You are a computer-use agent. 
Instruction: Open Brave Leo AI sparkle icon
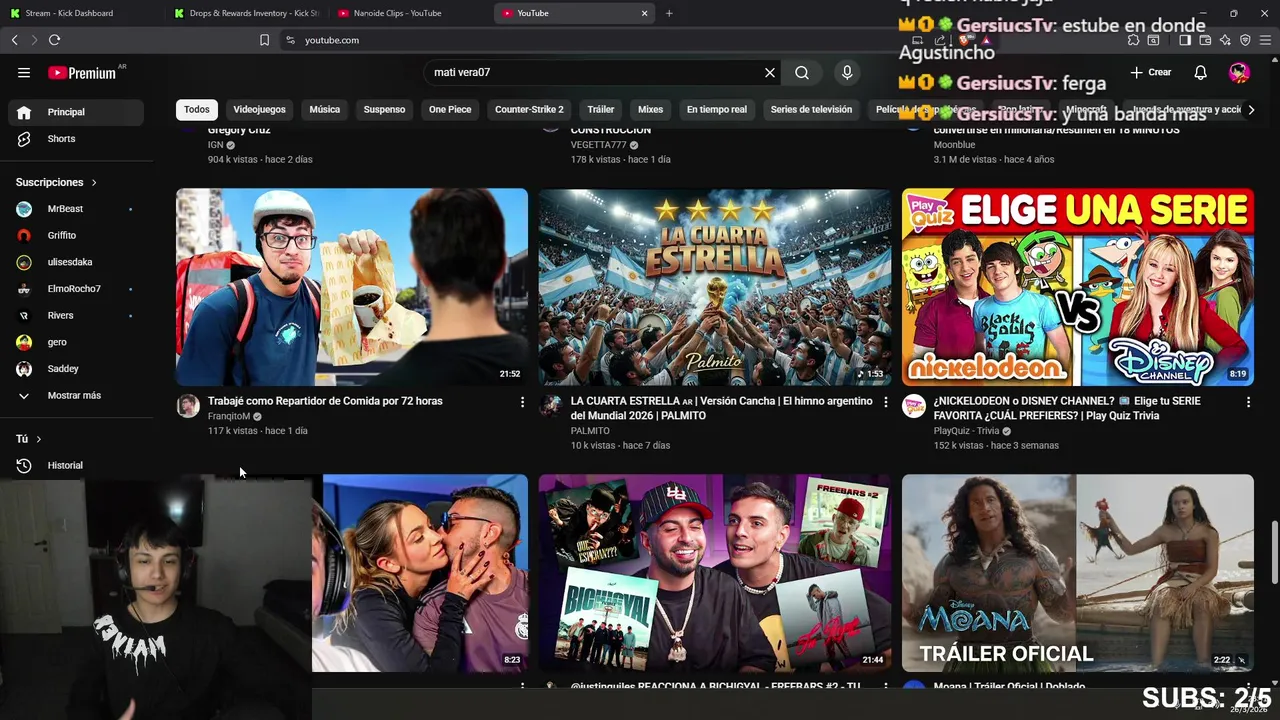pos(1225,40)
